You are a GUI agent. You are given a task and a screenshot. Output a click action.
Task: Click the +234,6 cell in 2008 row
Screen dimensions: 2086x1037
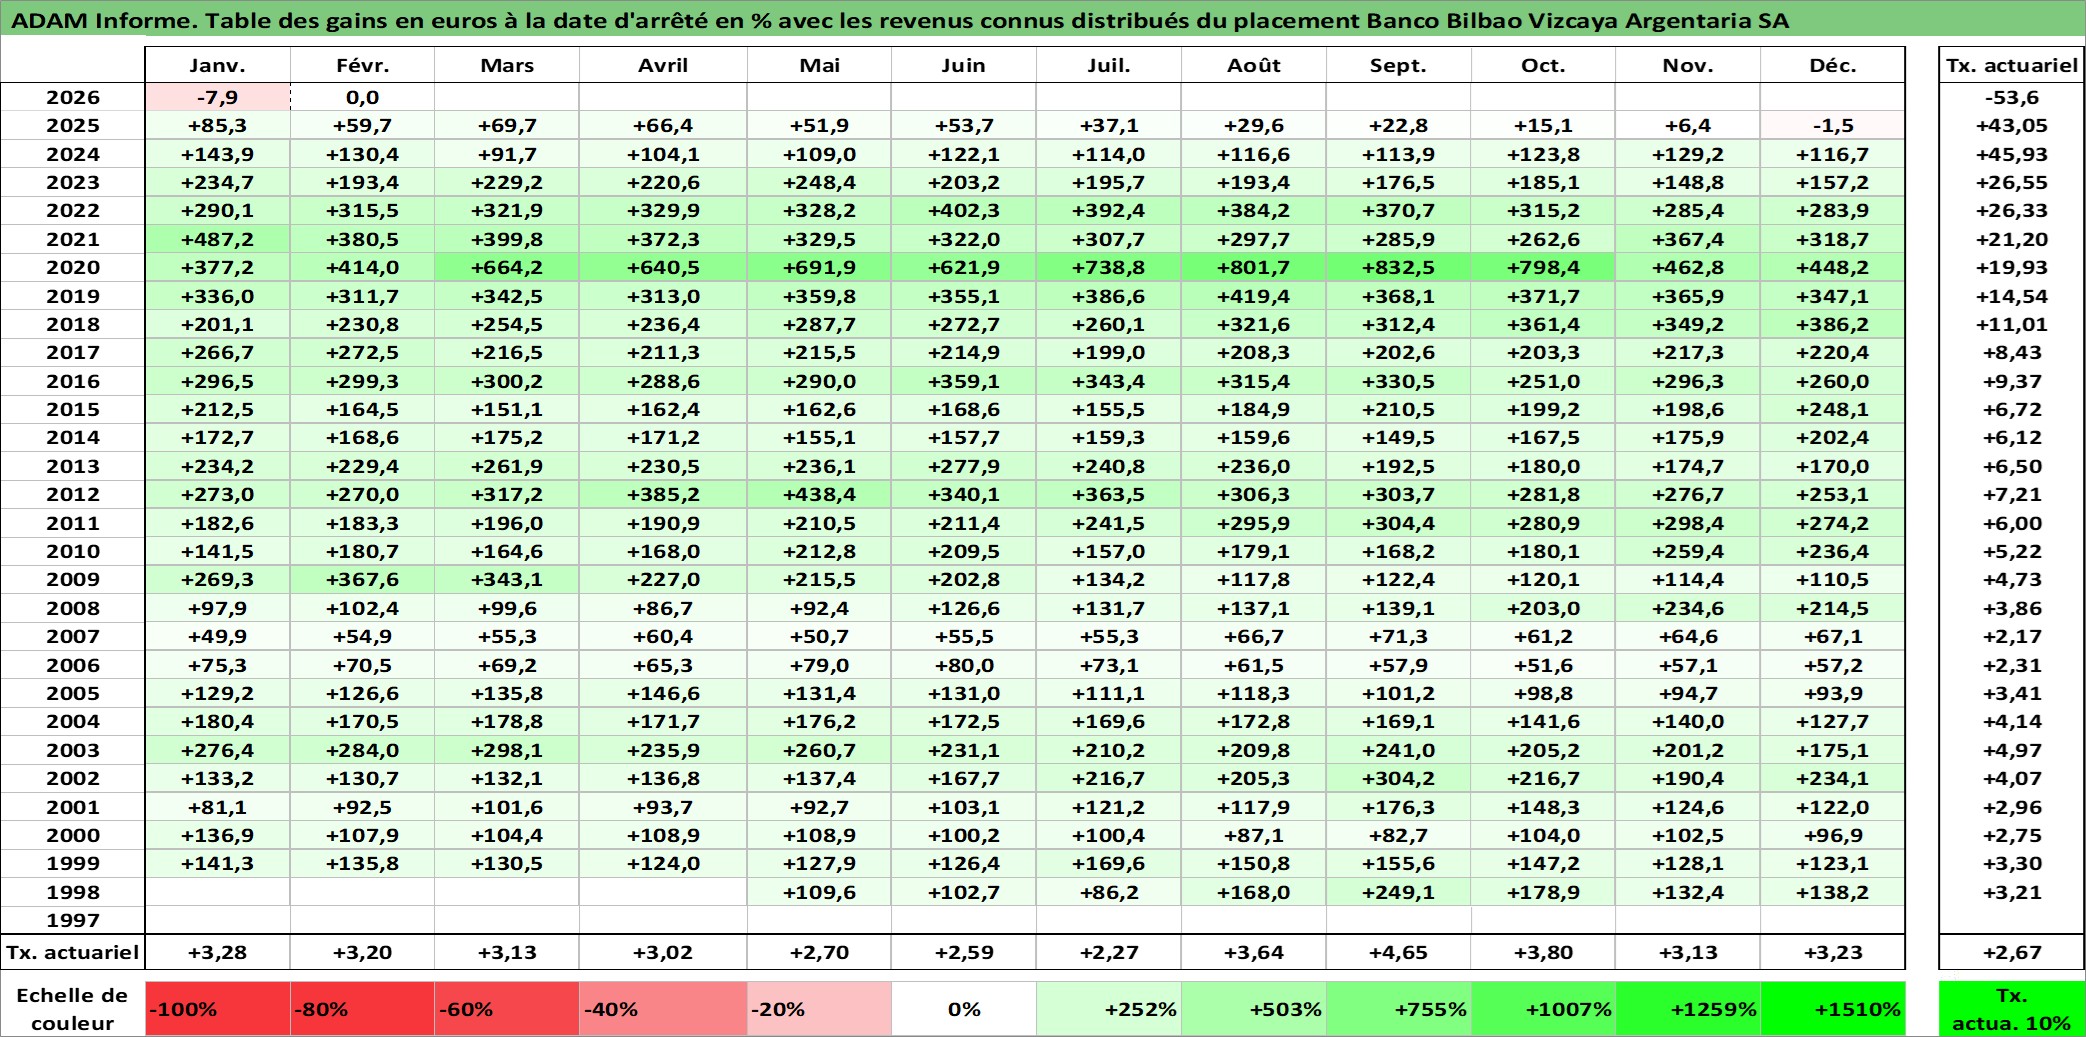(x=1688, y=608)
